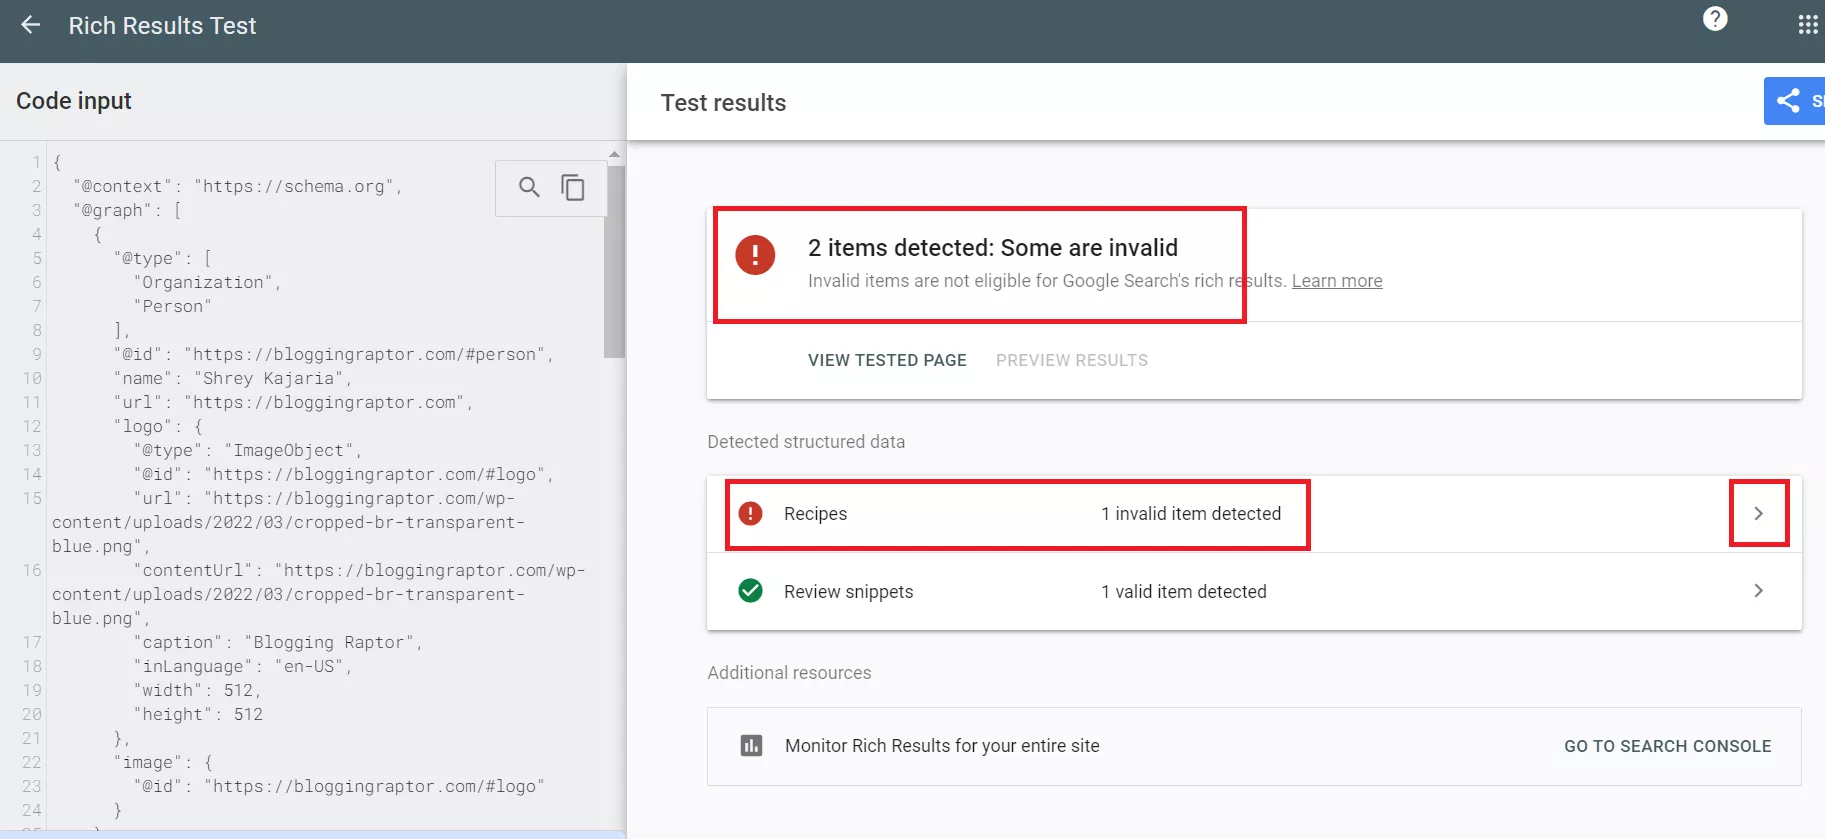Click the '"width": 512' code line

pyautogui.click(x=197, y=690)
